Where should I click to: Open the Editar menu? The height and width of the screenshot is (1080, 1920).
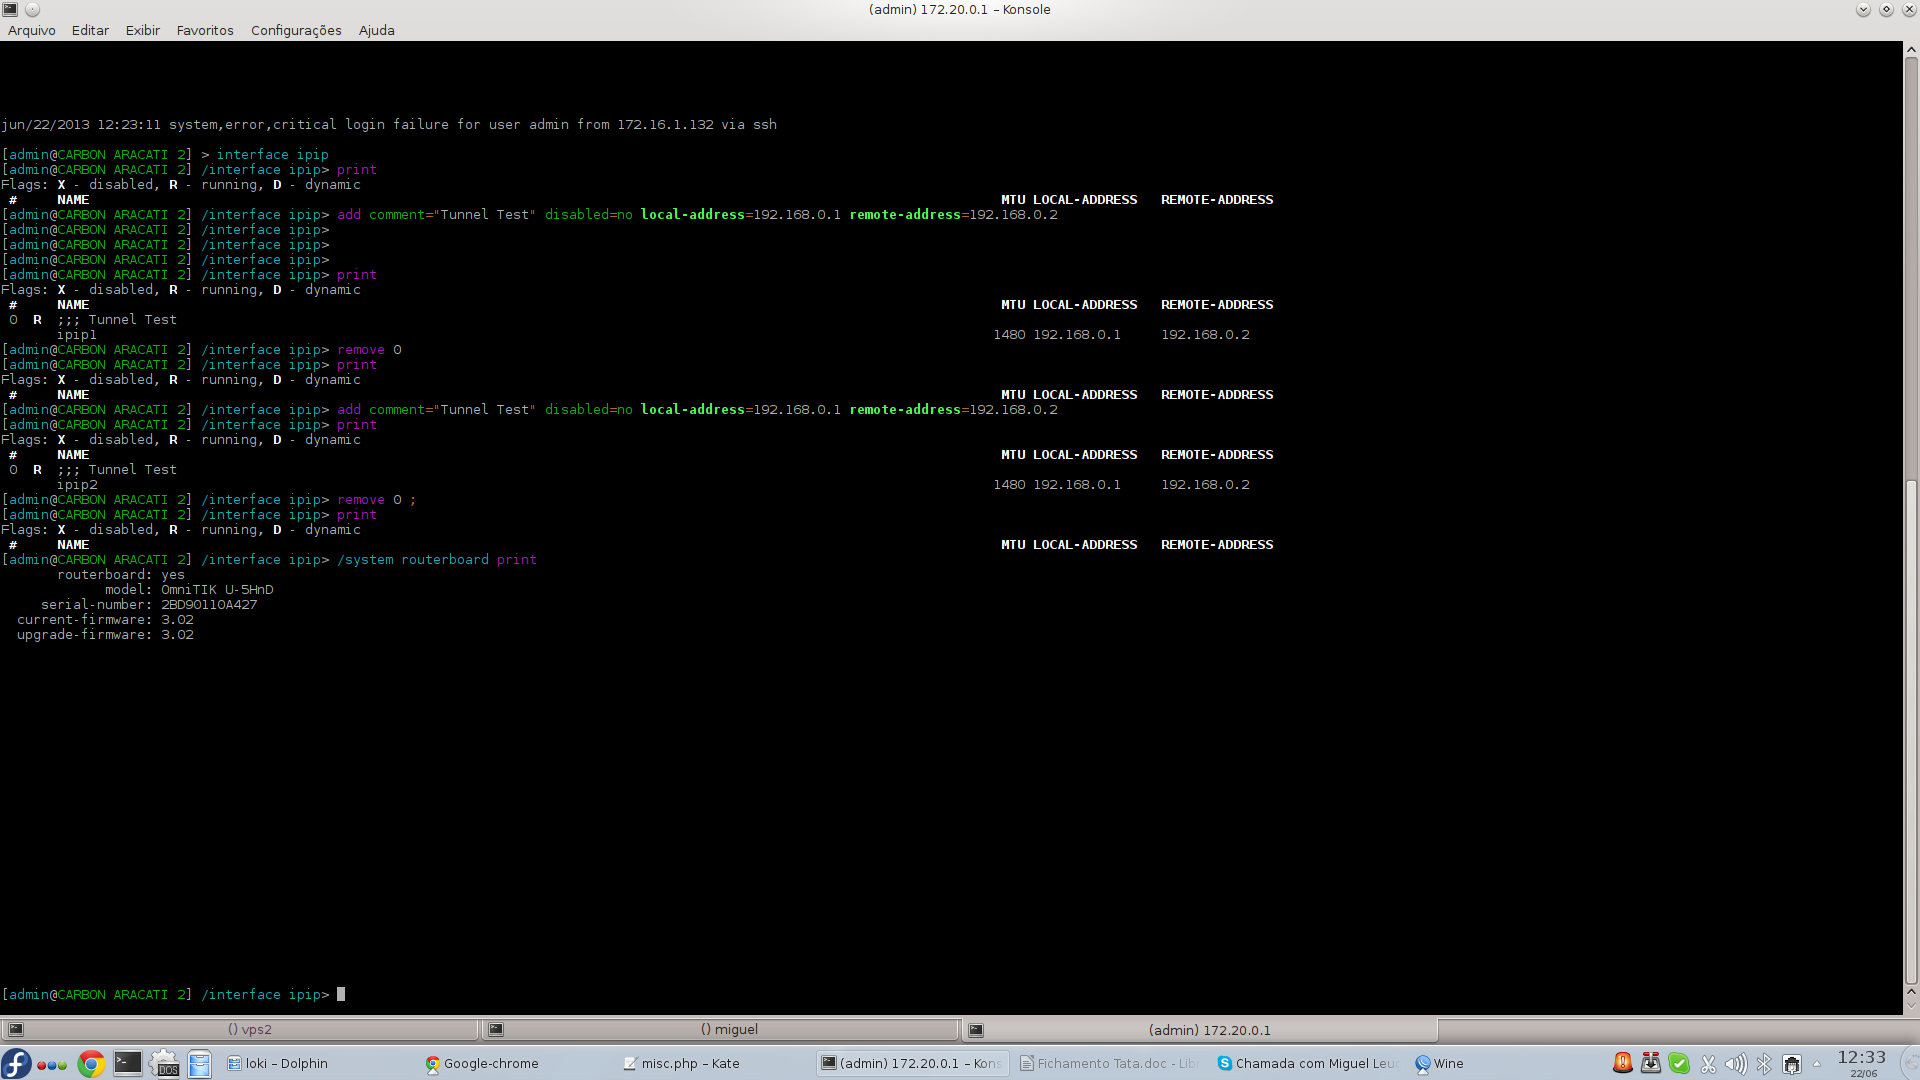(x=90, y=30)
